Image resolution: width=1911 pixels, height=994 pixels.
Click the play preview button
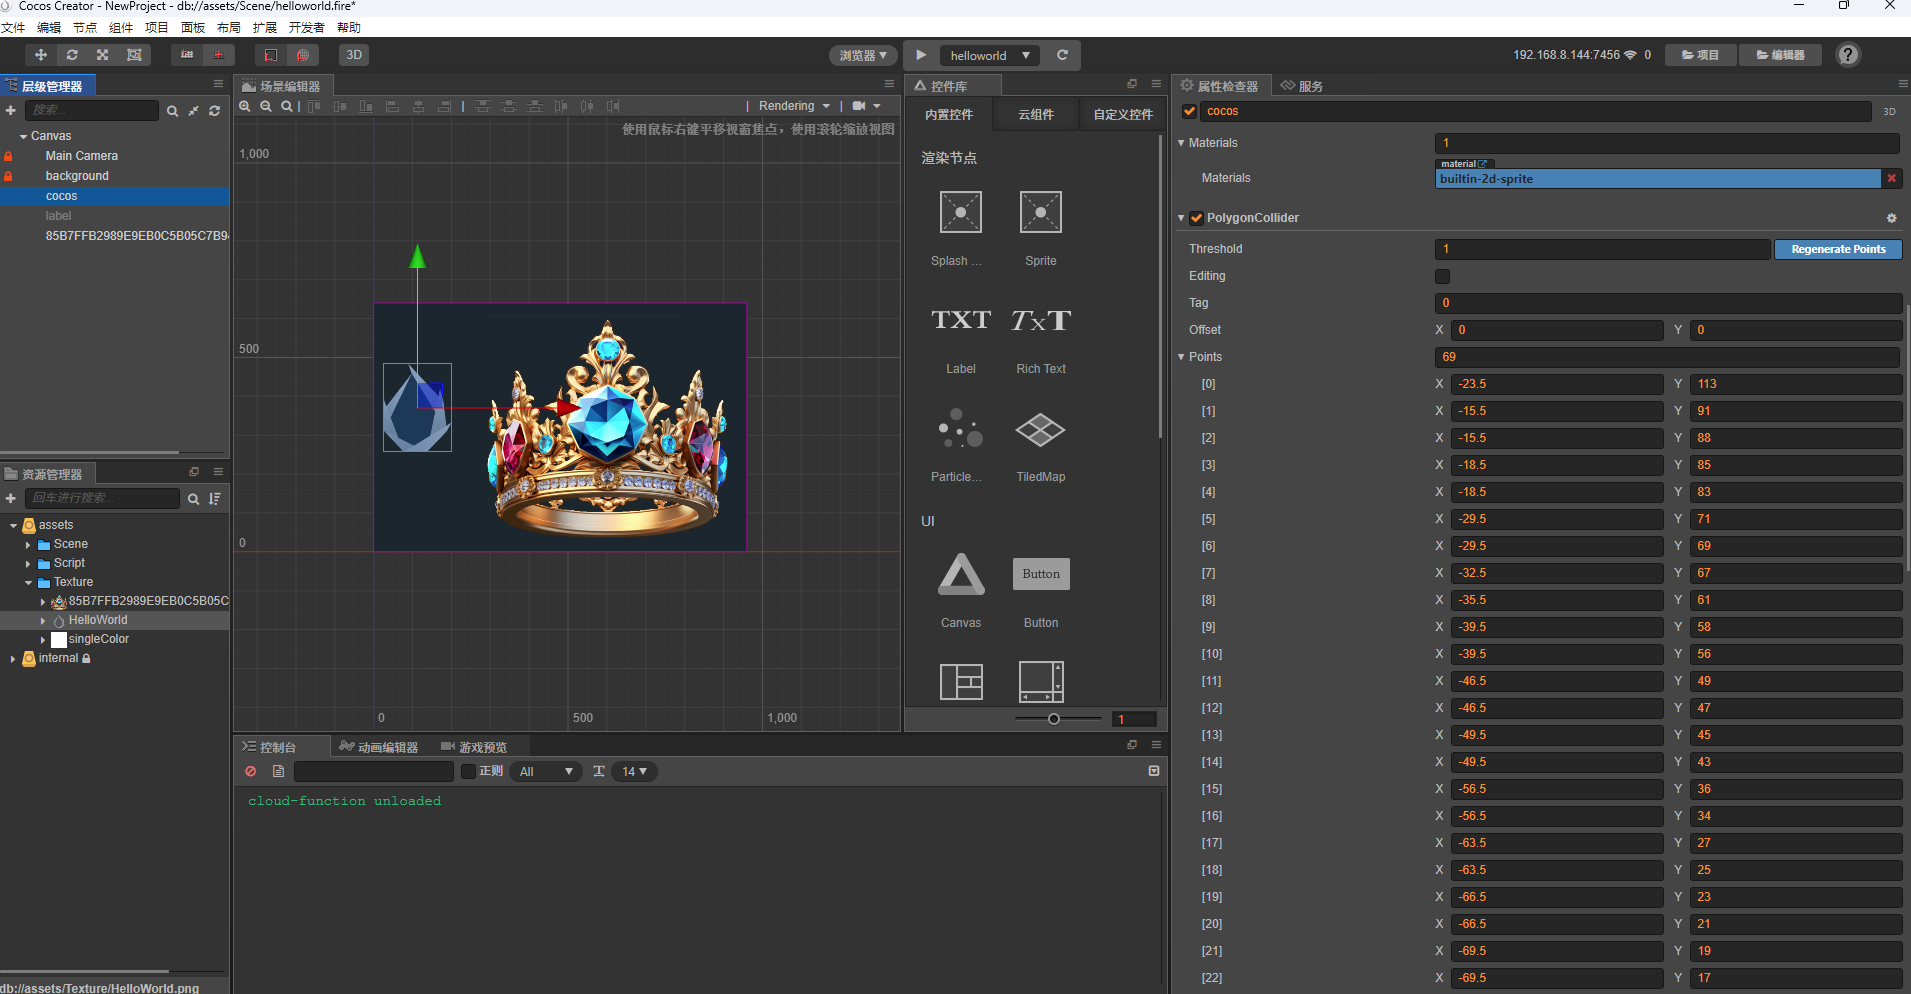point(921,55)
